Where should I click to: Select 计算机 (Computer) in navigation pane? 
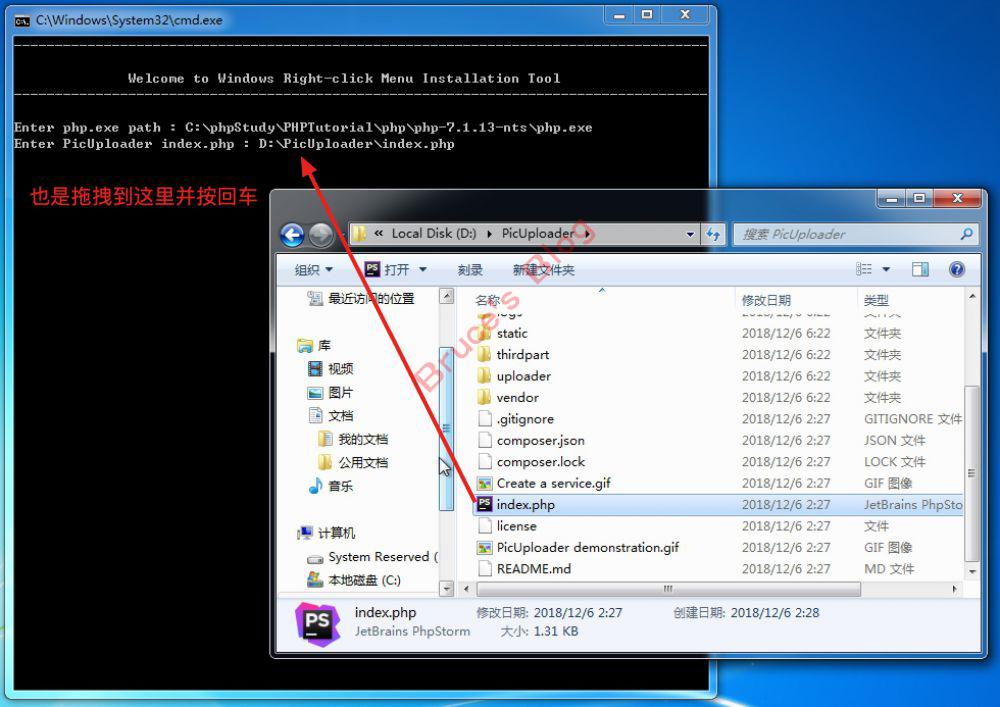pos(335,533)
